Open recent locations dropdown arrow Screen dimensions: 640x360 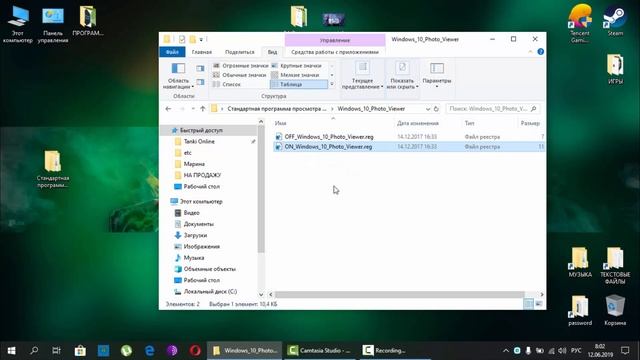[193, 109]
